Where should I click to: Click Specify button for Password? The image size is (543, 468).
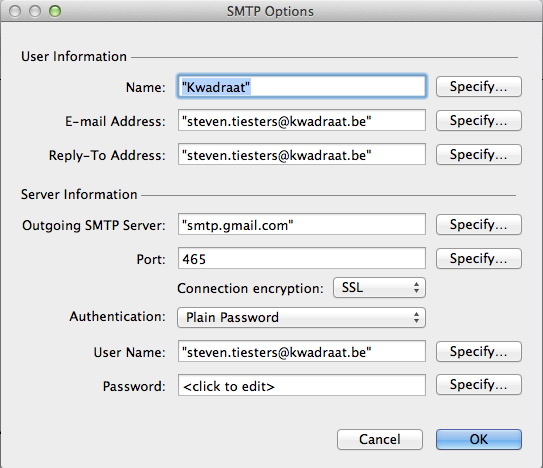[479, 385]
